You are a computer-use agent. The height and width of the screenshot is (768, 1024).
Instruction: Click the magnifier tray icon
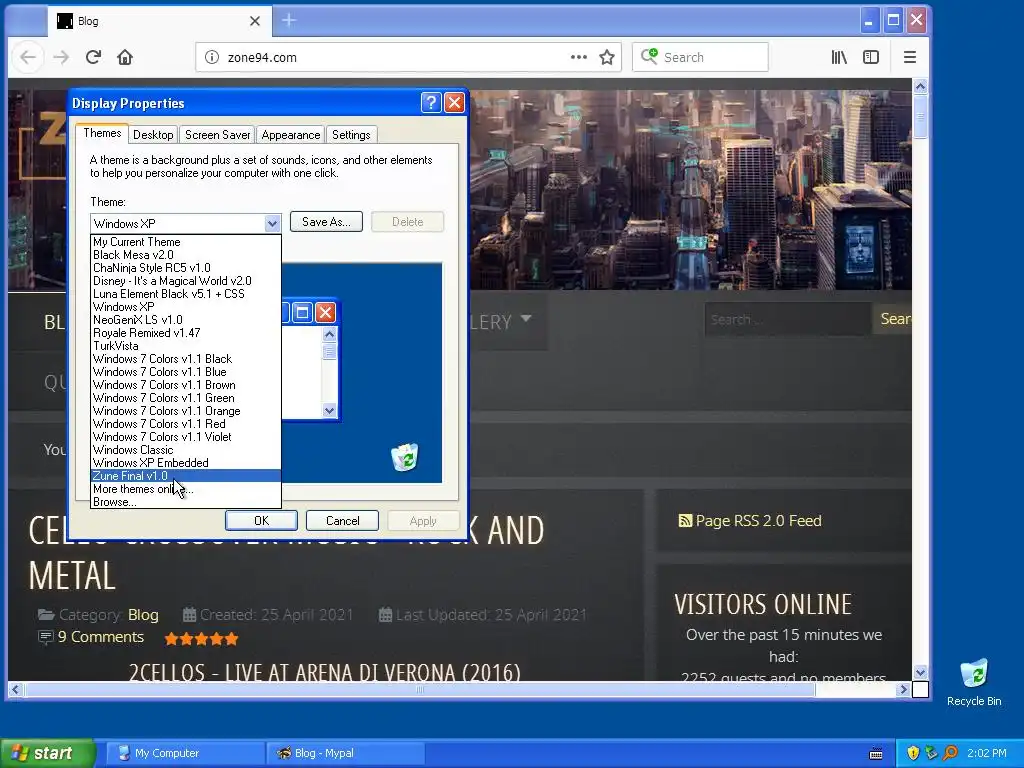[x=951, y=753]
